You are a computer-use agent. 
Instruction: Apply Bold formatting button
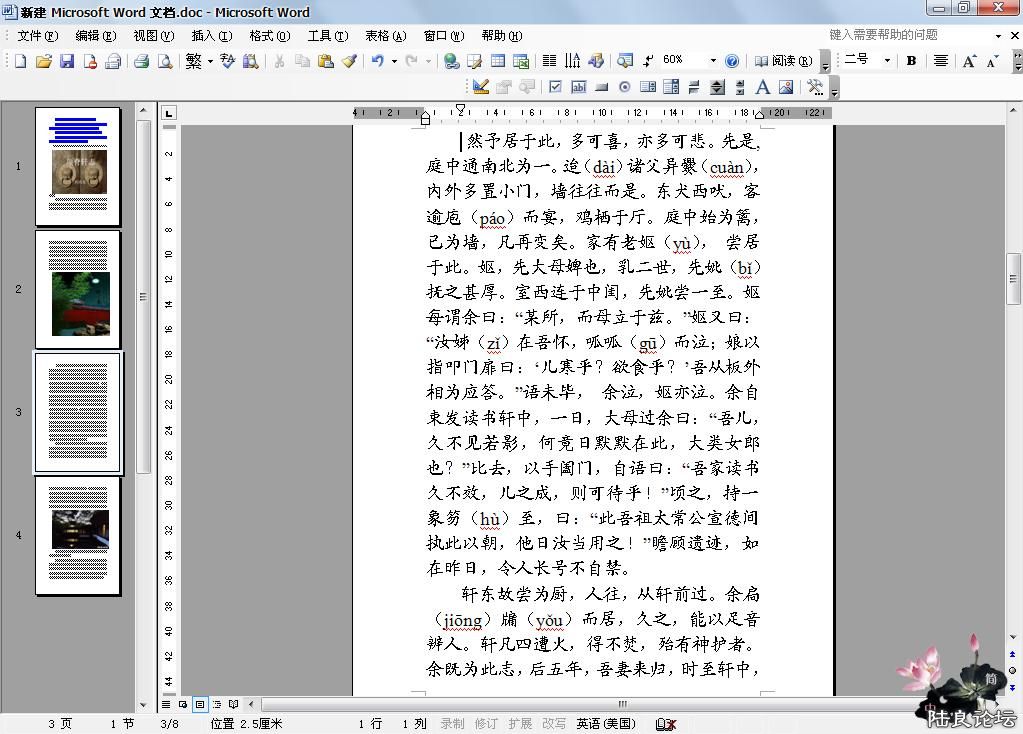pos(911,61)
